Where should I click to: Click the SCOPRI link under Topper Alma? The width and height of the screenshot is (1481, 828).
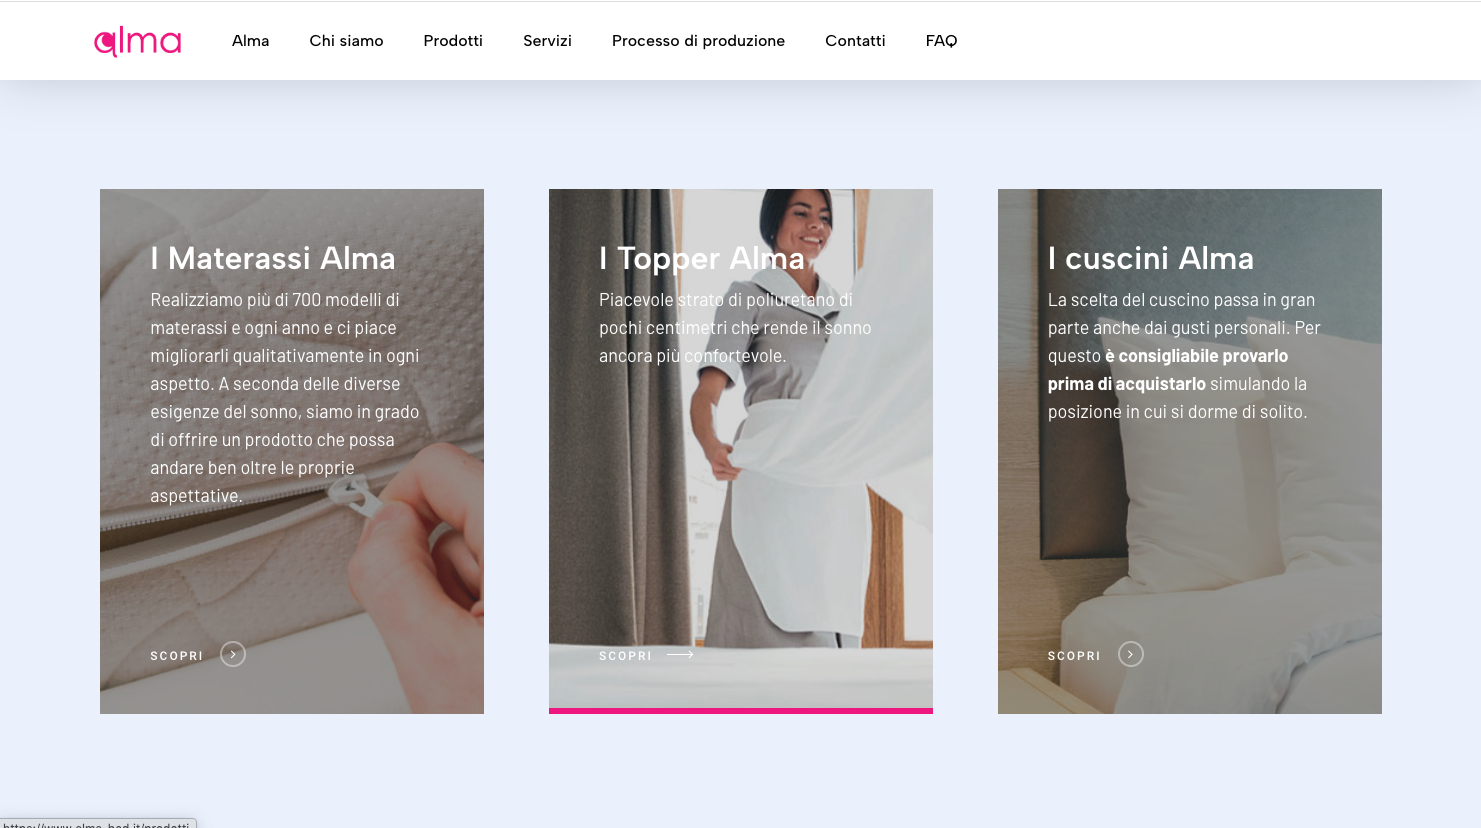625,656
